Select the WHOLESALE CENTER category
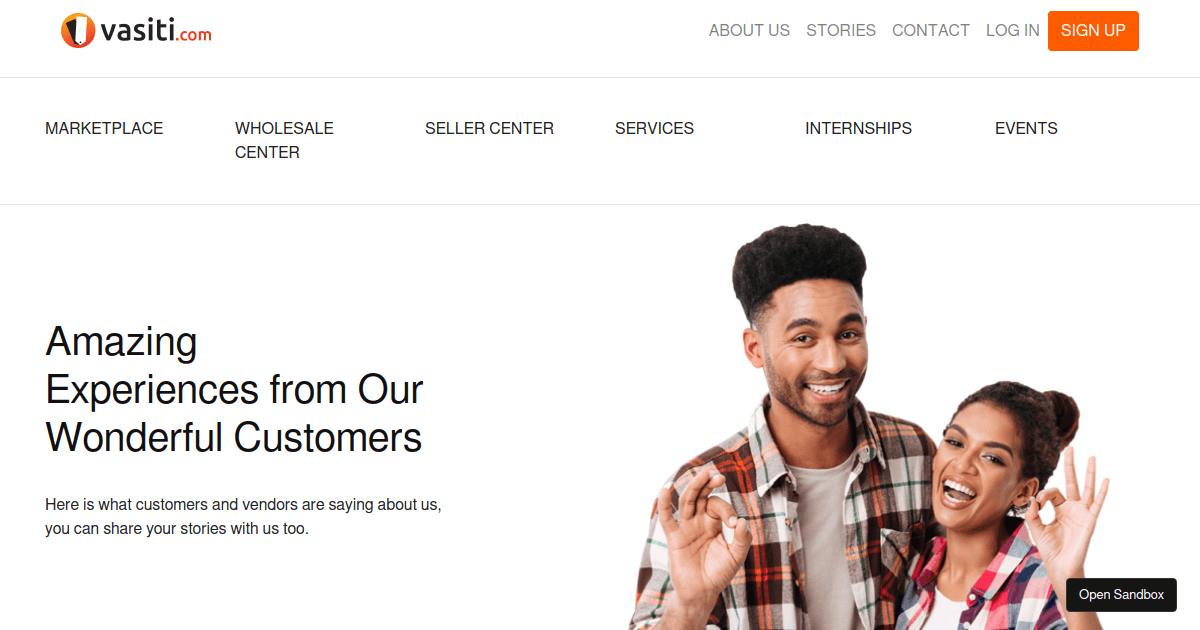 point(284,140)
